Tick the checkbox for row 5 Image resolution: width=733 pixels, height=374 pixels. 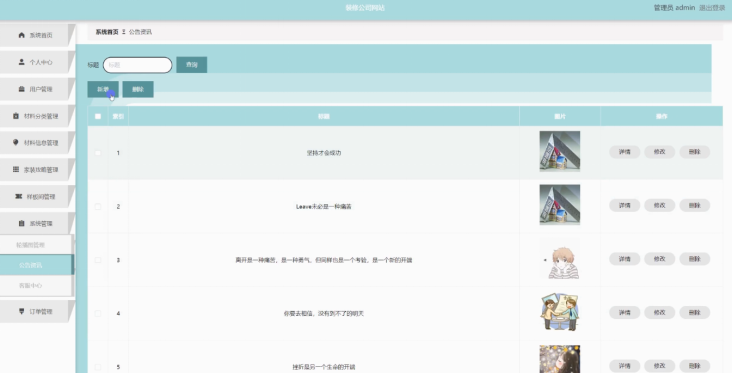coord(98,367)
